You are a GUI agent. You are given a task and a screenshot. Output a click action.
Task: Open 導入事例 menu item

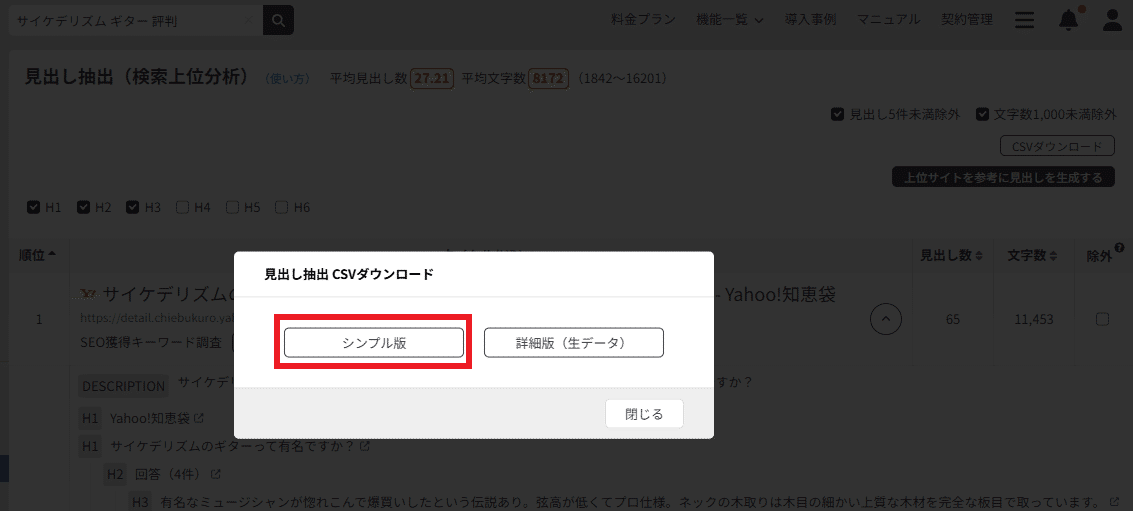[x=810, y=20]
